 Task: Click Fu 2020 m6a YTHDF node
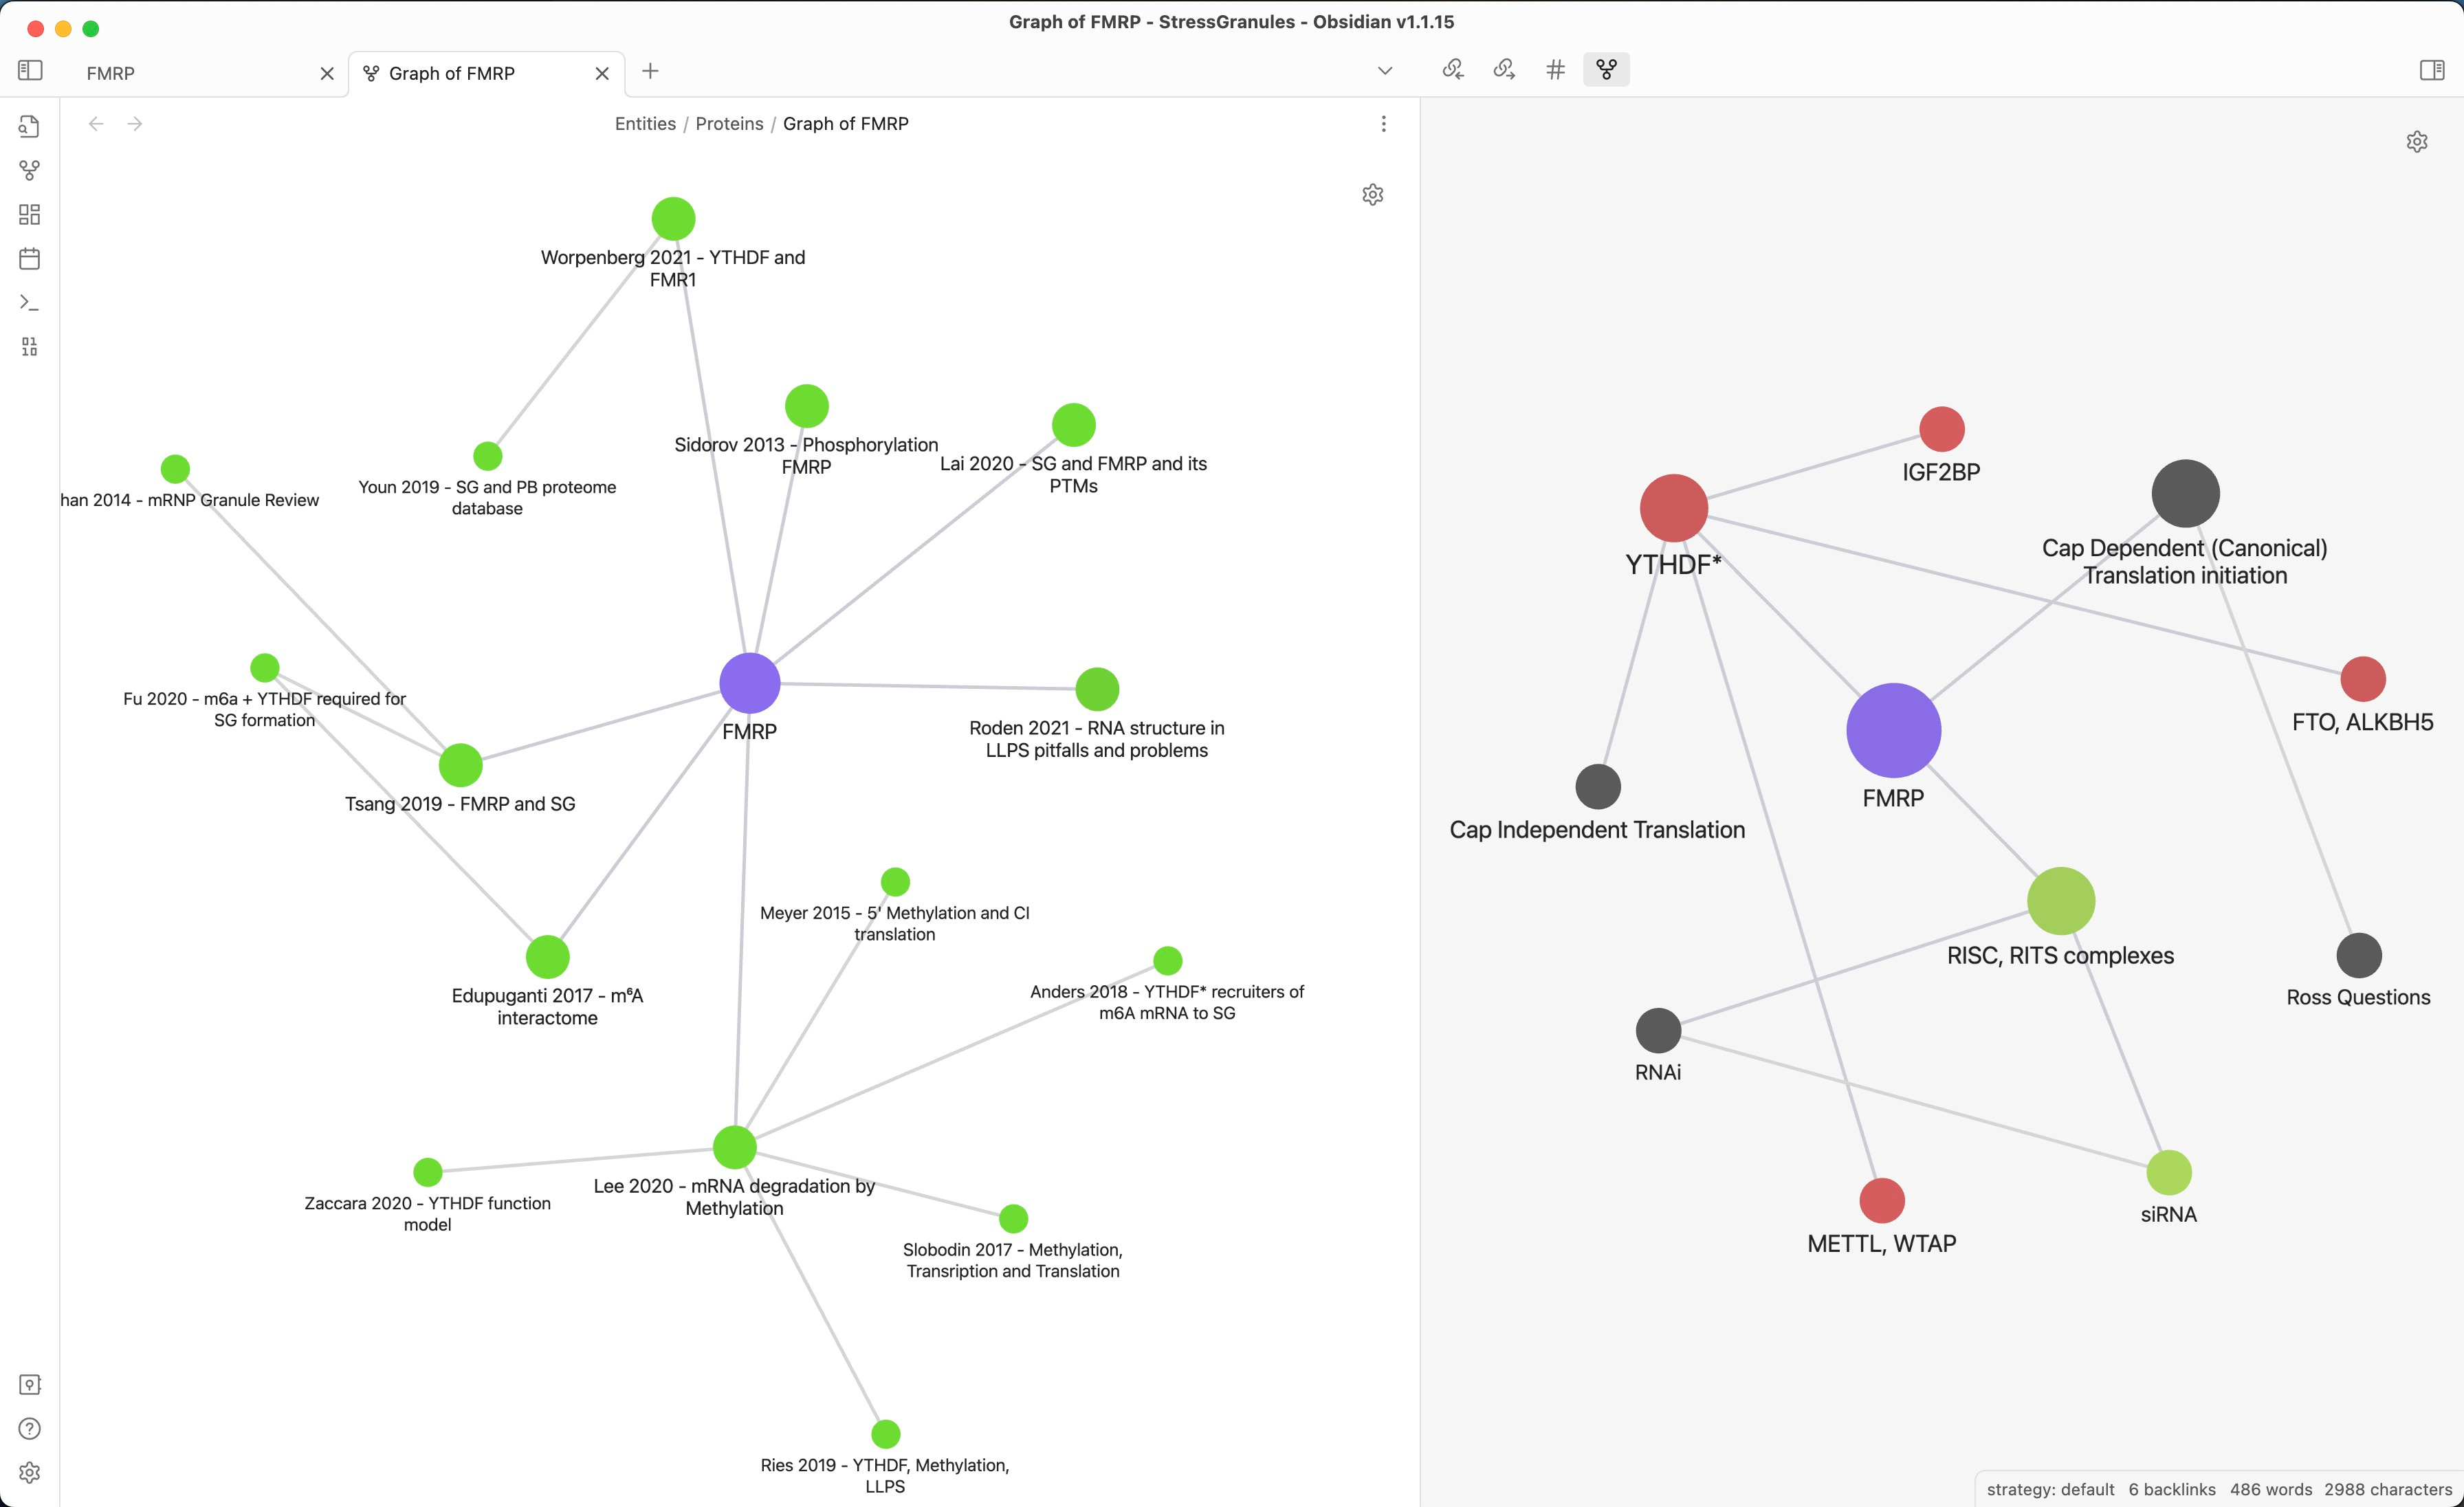265,667
